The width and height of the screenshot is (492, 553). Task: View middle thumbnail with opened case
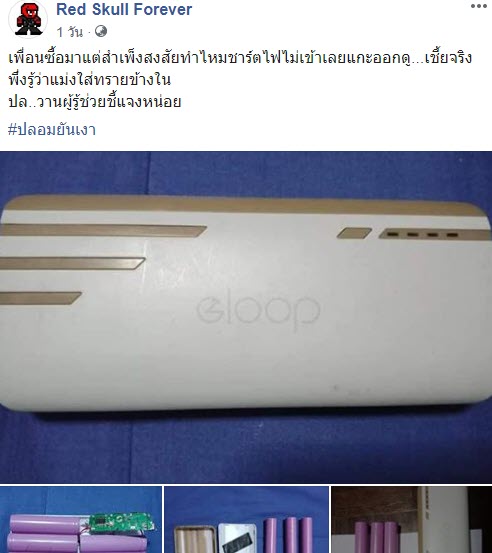click(247, 519)
